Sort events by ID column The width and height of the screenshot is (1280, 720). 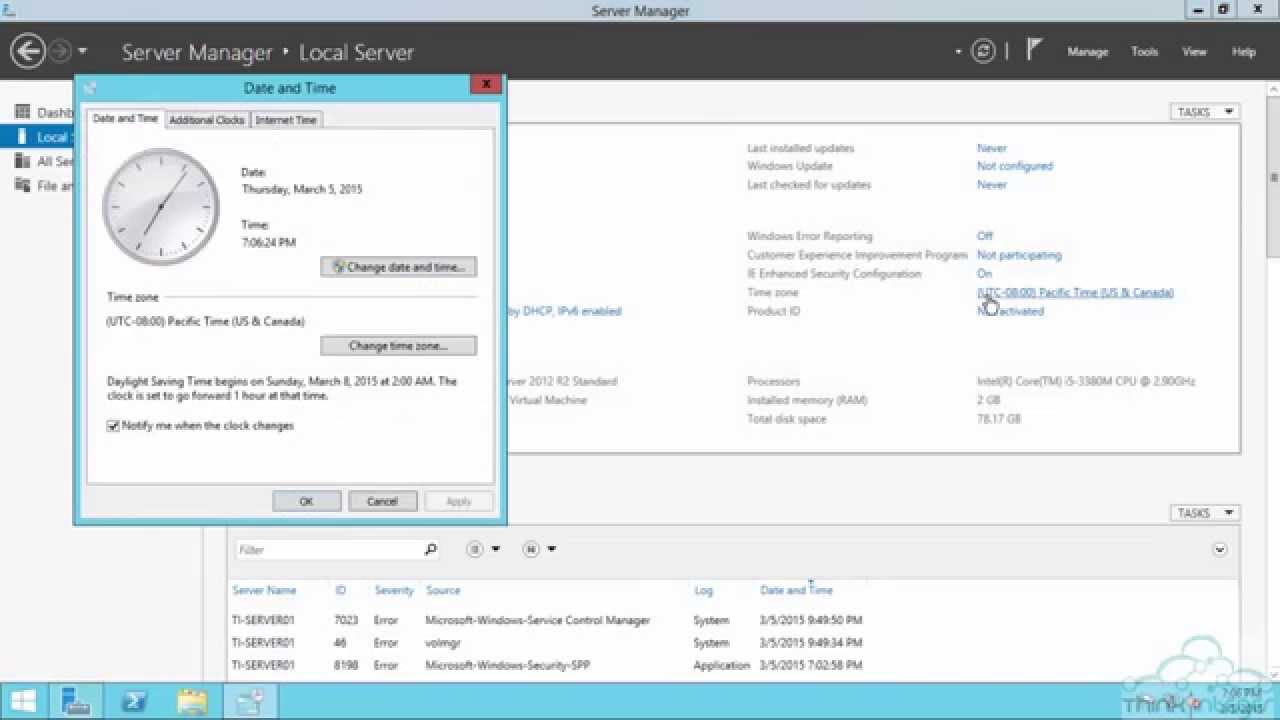340,591
